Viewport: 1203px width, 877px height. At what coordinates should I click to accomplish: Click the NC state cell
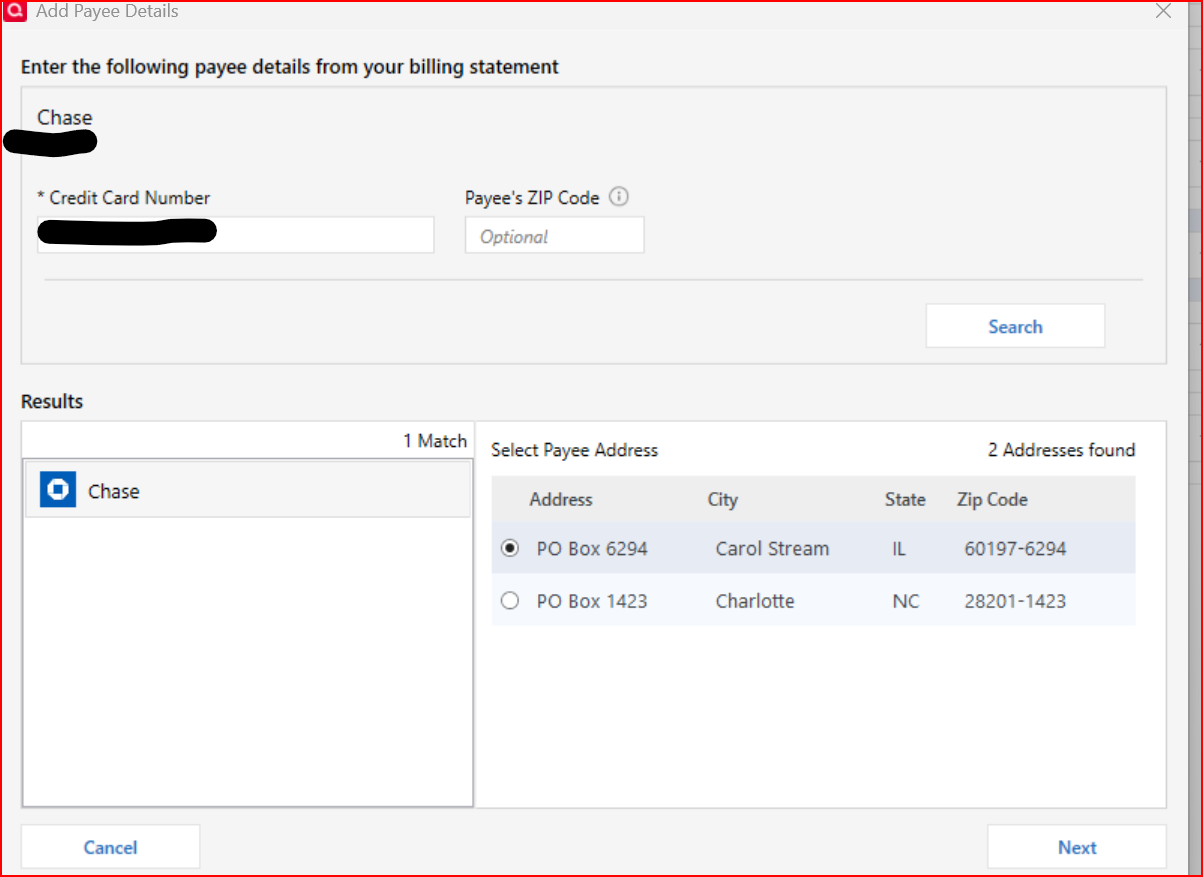pyautogui.click(x=906, y=601)
